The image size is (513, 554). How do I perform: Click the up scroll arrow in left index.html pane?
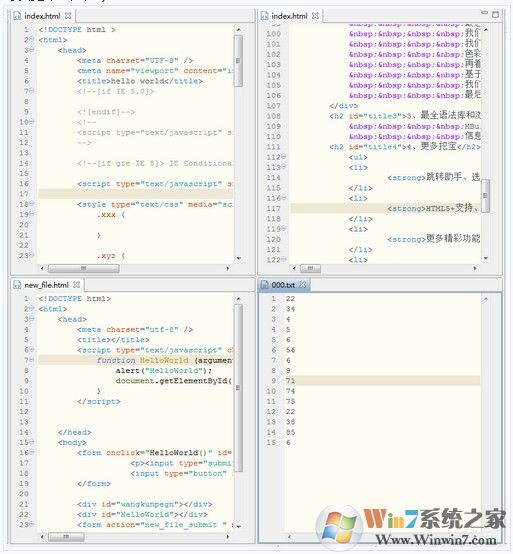[x=238, y=30]
